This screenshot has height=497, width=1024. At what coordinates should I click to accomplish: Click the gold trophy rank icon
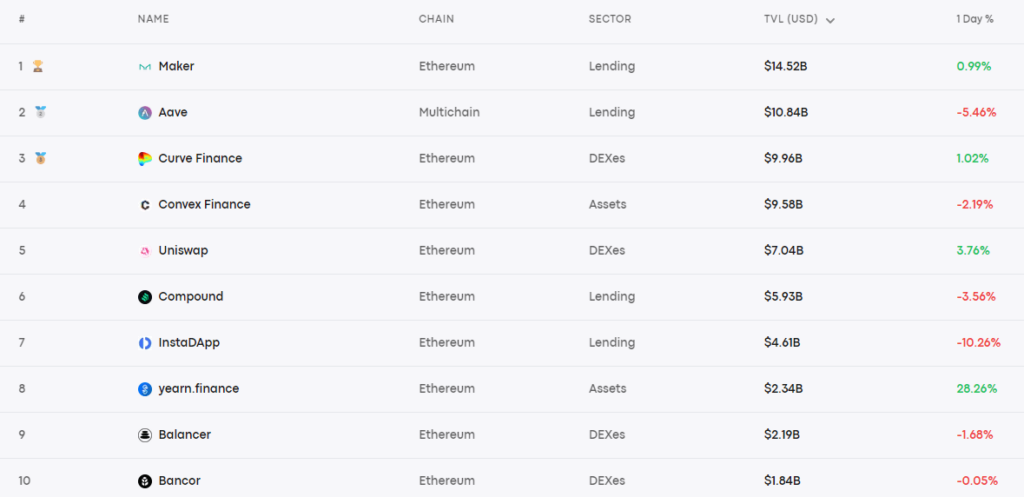38,67
